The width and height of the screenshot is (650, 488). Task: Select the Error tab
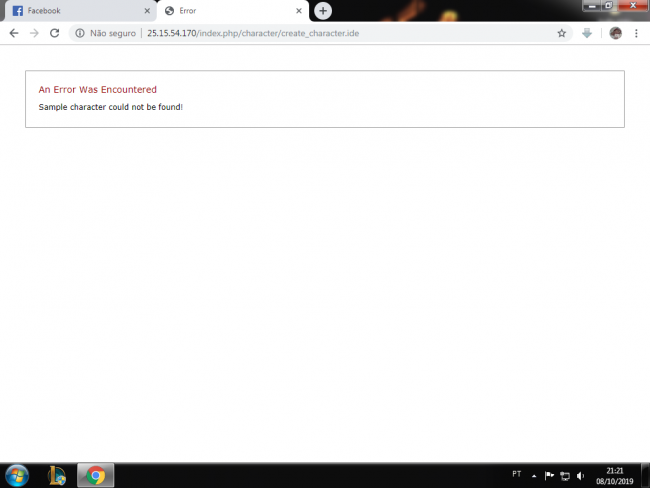pyautogui.click(x=225, y=11)
